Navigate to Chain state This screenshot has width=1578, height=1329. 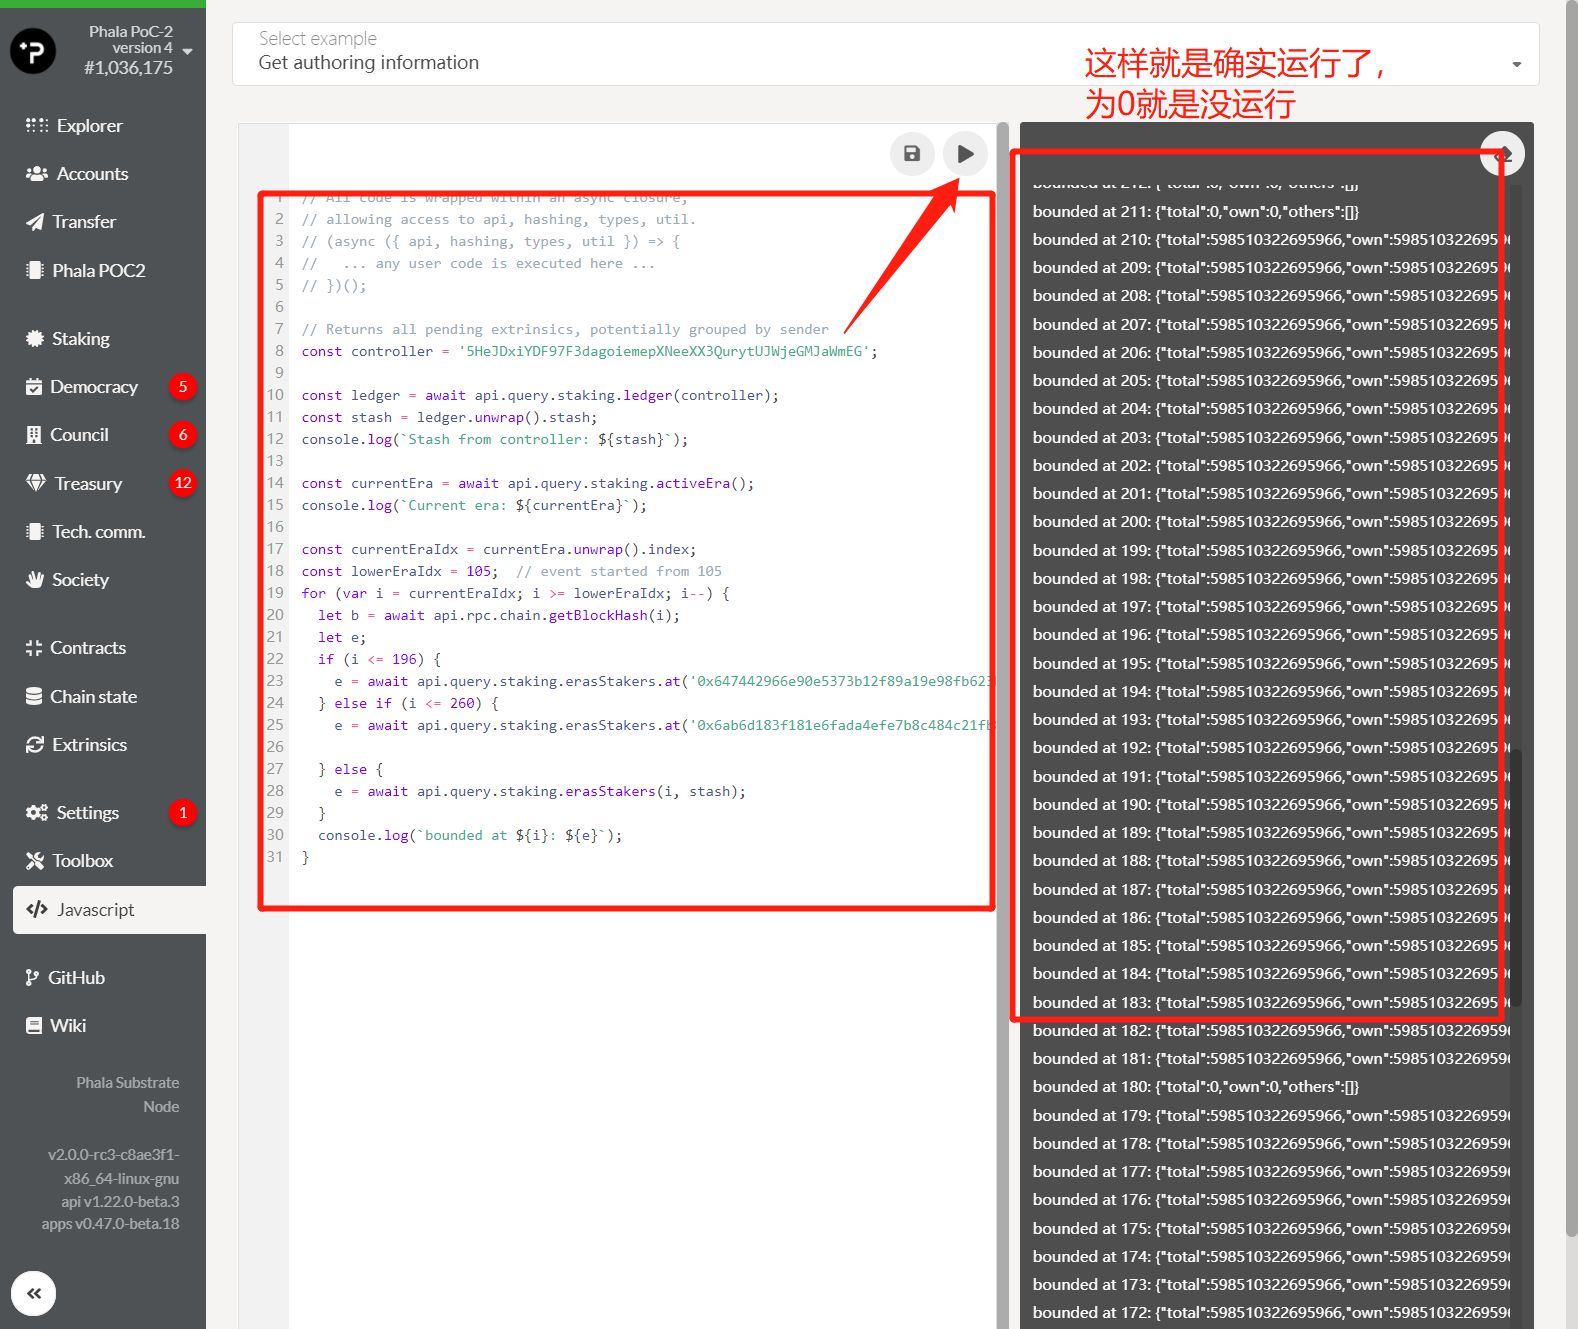pos(93,697)
